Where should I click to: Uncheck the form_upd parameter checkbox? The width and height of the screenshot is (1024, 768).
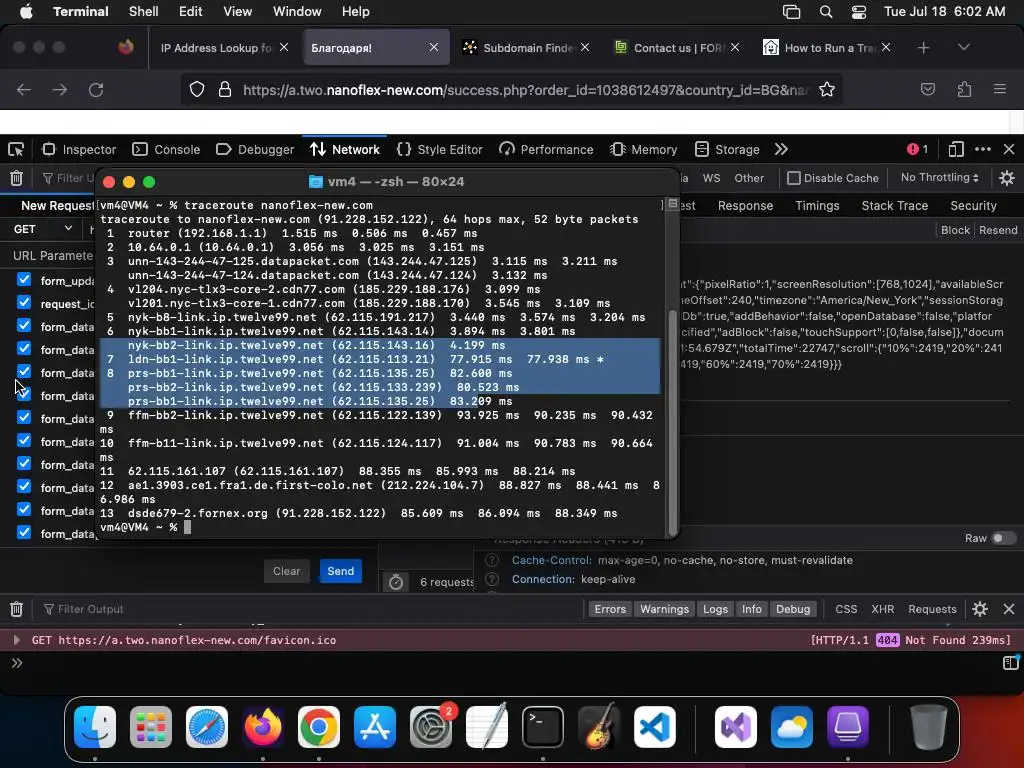[x=24, y=280]
